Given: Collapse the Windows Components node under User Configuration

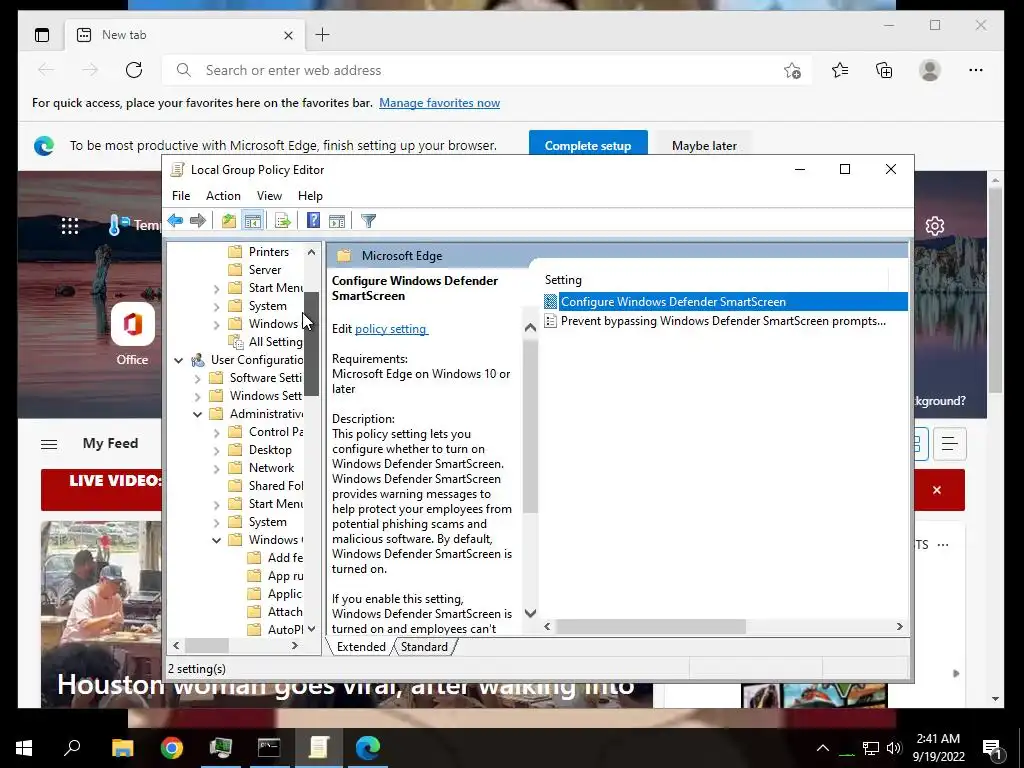Looking at the screenshot, I should (216, 540).
